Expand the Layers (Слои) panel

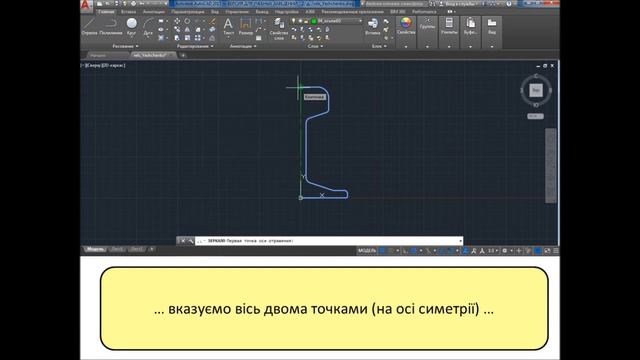pyautogui.click(x=315, y=46)
